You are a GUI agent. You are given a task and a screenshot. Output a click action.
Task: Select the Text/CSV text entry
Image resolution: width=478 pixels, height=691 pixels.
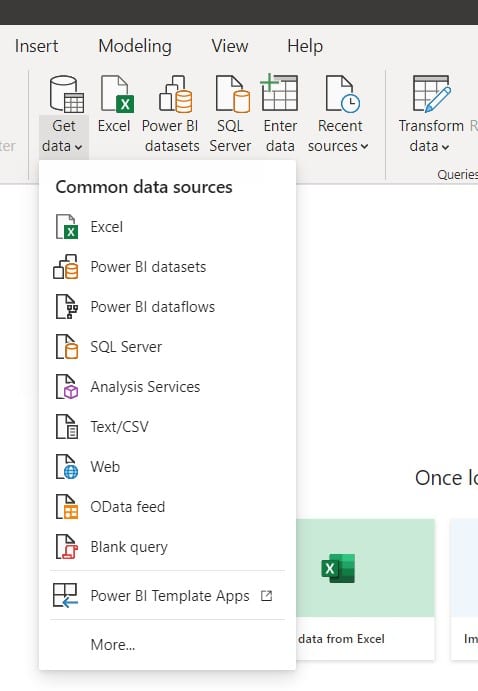(119, 427)
